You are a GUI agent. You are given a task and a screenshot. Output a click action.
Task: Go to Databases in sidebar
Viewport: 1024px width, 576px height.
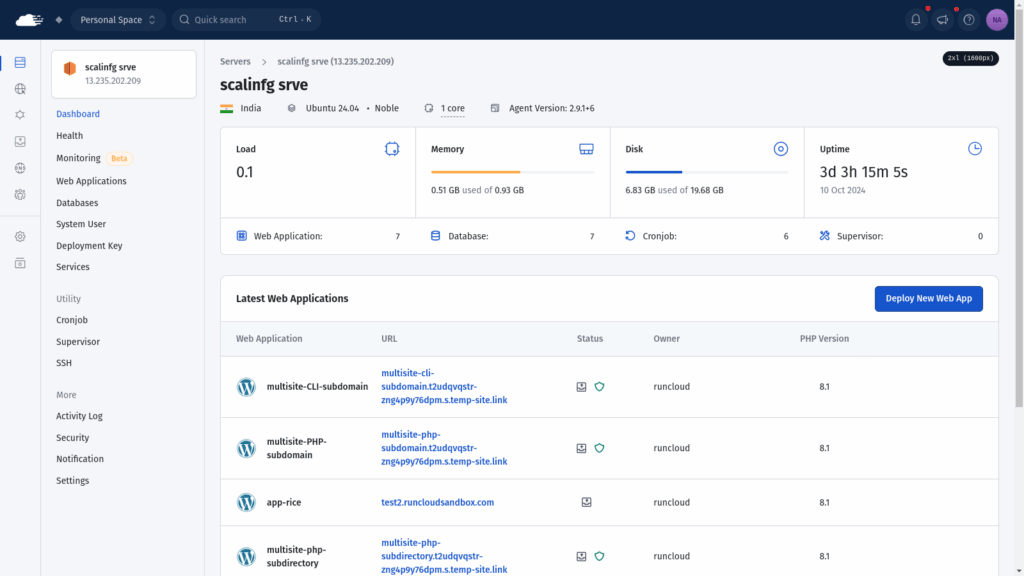click(77, 203)
